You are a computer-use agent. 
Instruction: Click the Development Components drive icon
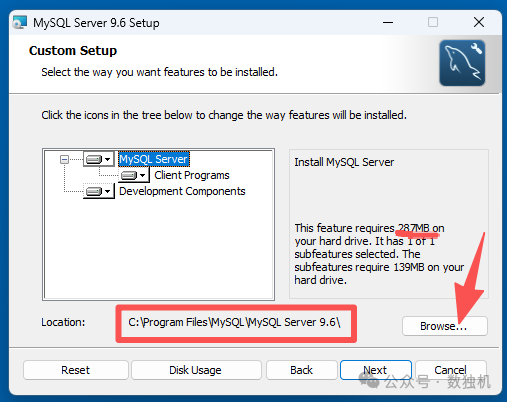[x=94, y=191]
